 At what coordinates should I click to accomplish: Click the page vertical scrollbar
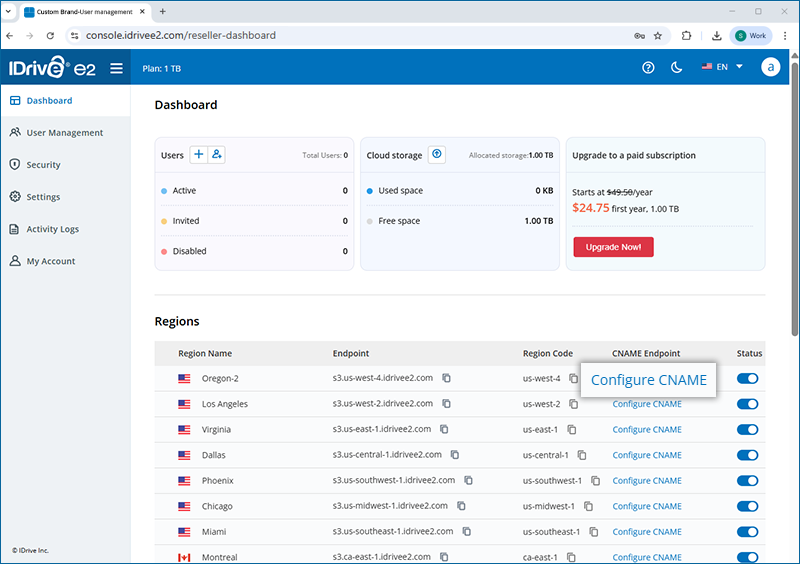(794, 198)
